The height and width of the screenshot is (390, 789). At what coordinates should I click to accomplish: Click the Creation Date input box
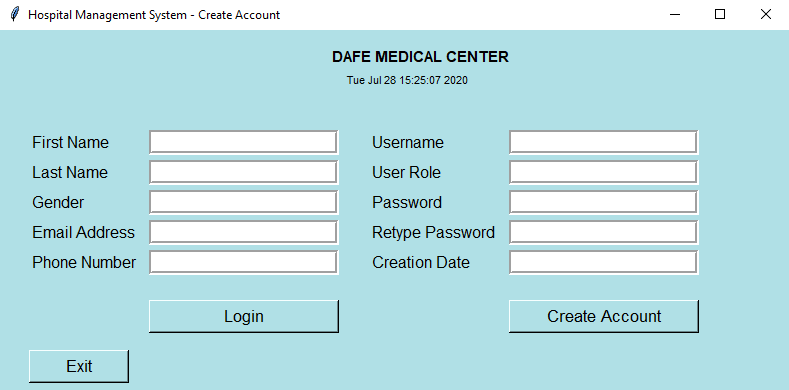point(603,262)
